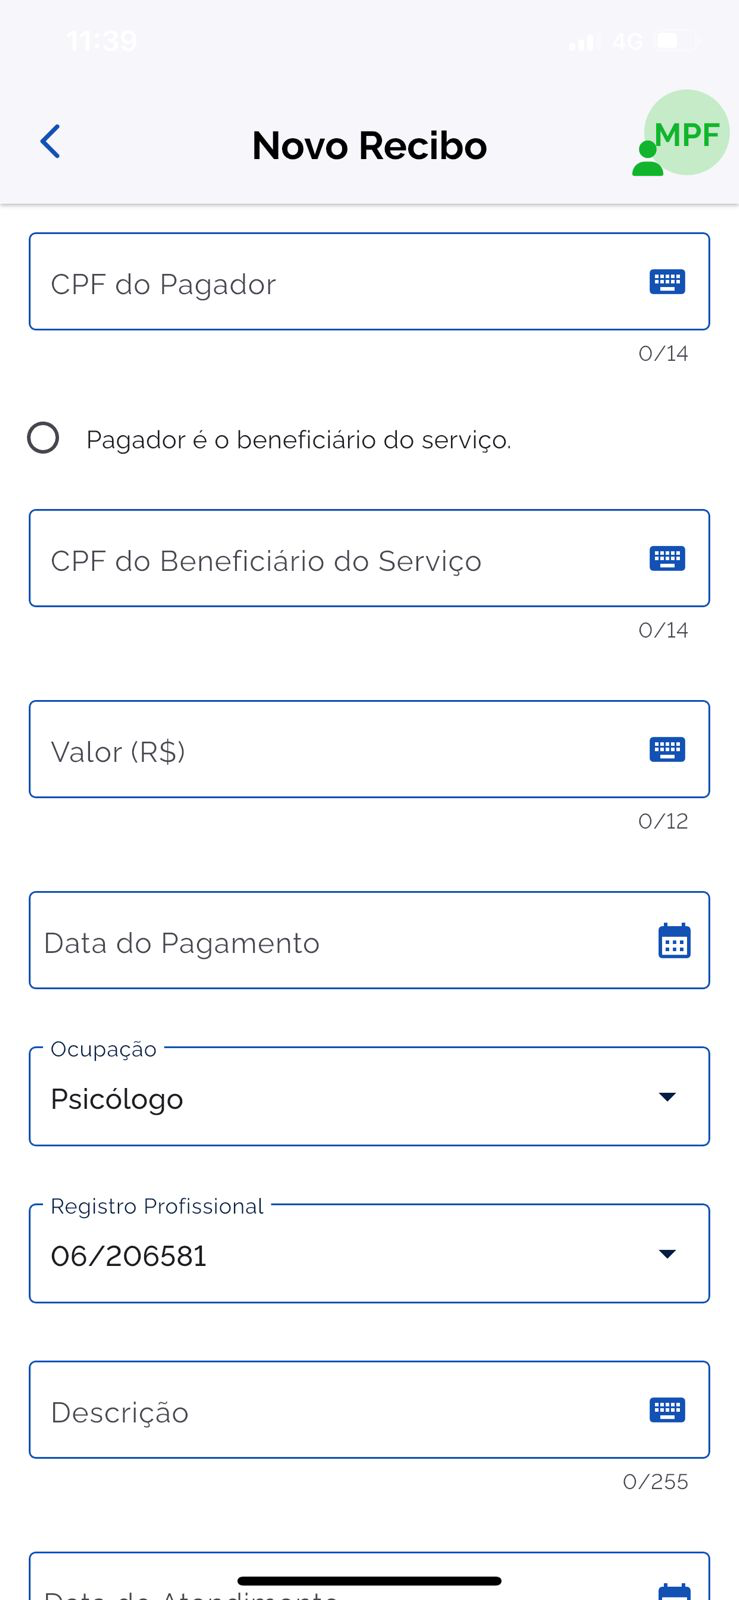Tap keyboard icon in CPF do Pagador
739x1600 pixels.
(667, 282)
